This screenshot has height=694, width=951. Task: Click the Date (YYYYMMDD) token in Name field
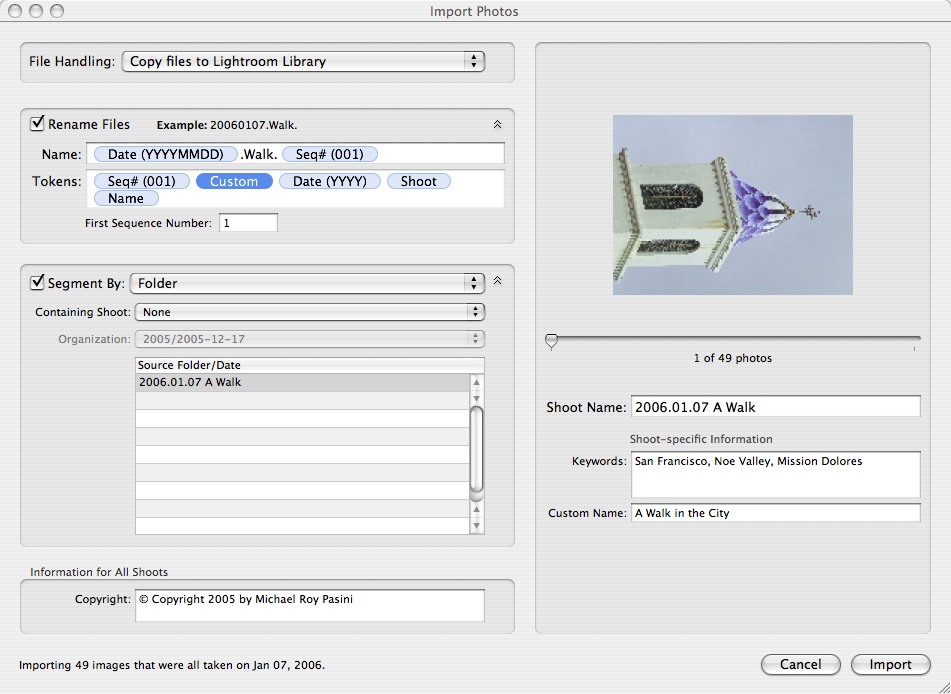[165, 154]
